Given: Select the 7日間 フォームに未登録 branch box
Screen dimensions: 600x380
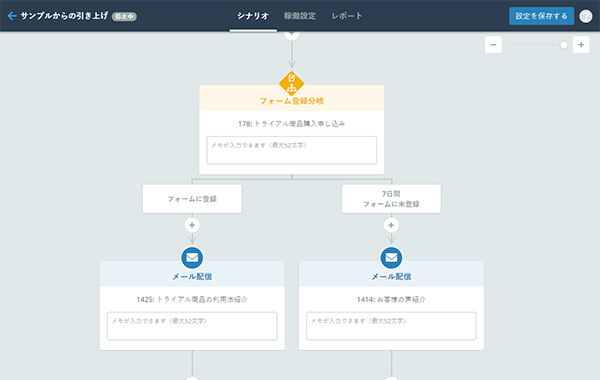Looking at the screenshot, I should tap(391, 199).
